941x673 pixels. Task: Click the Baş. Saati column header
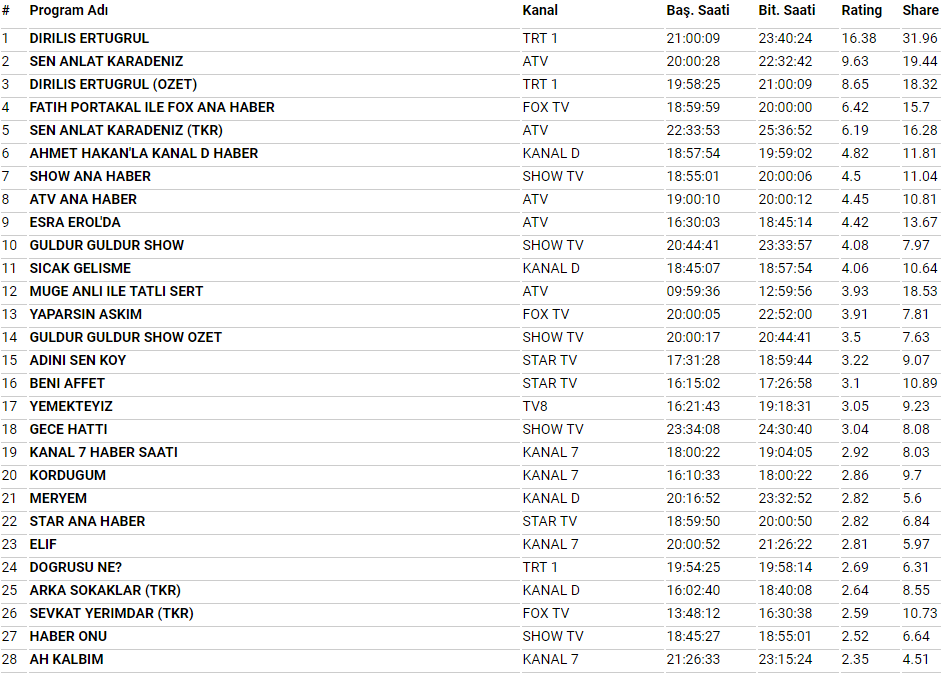[697, 10]
